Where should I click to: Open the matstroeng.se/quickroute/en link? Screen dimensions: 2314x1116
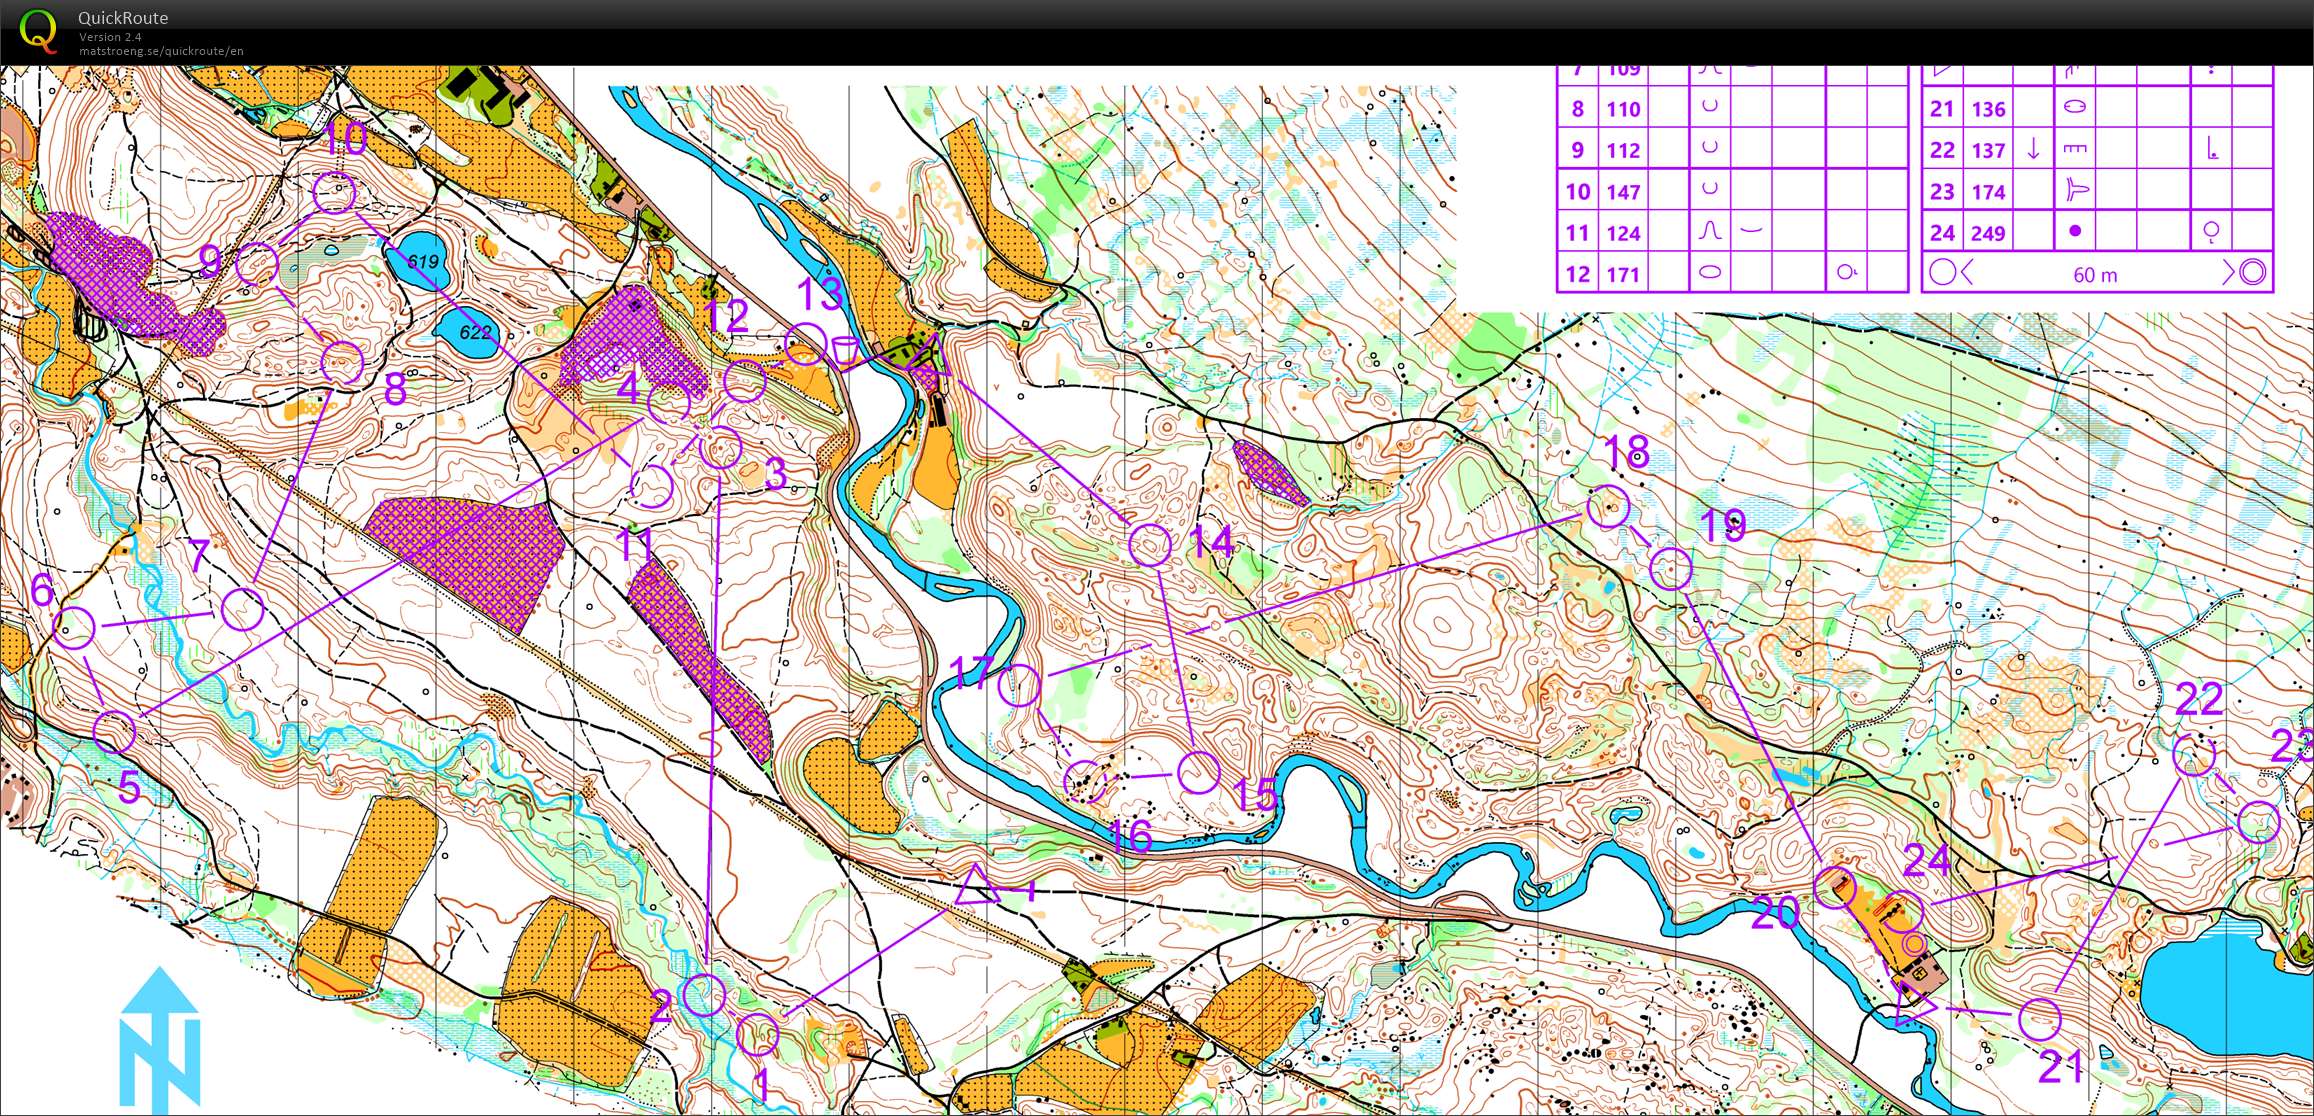click(x=161, y=51)
